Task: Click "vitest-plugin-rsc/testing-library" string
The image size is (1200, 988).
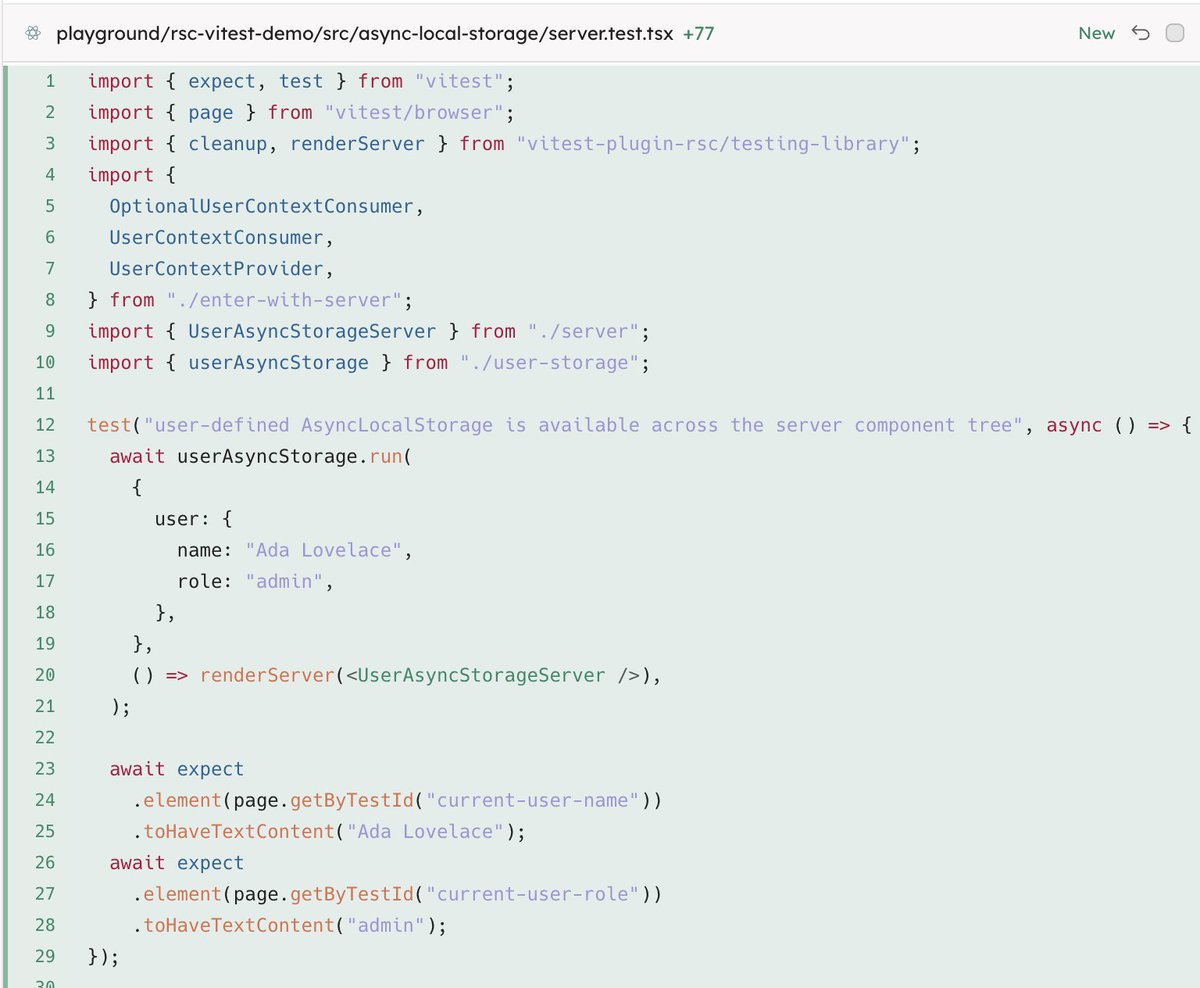Action: point(712,143)
